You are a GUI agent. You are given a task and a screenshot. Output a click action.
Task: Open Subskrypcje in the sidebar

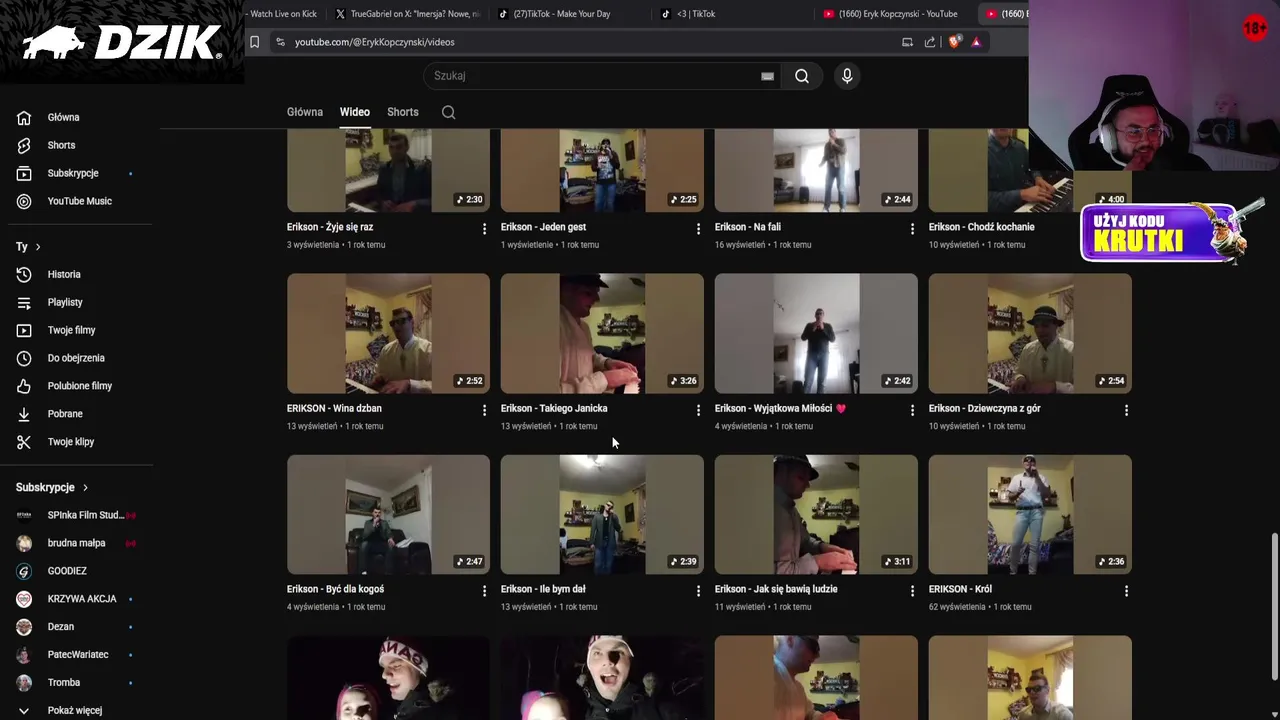point(72,173)
